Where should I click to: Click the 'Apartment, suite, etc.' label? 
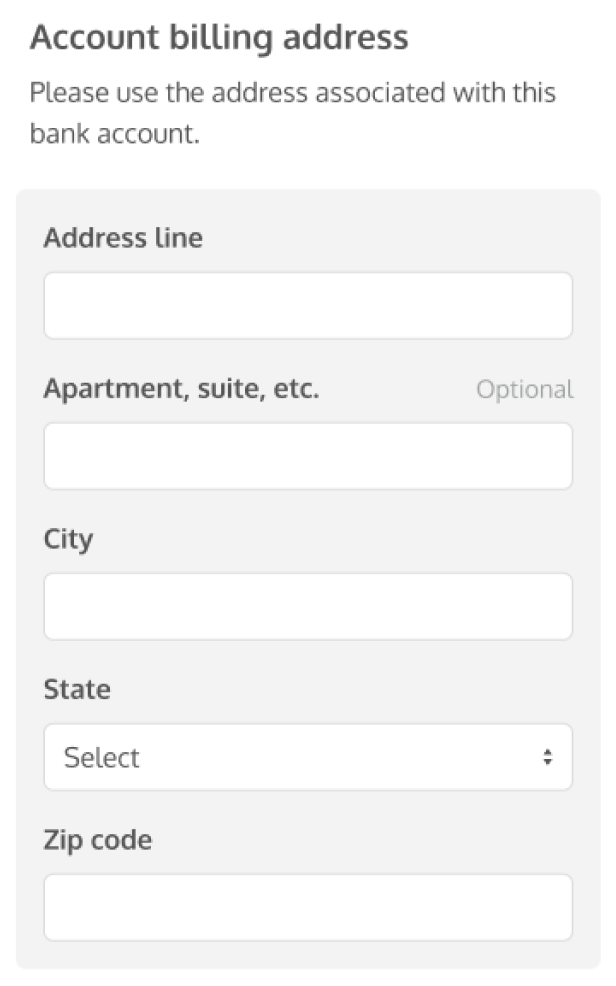(182, 389)
